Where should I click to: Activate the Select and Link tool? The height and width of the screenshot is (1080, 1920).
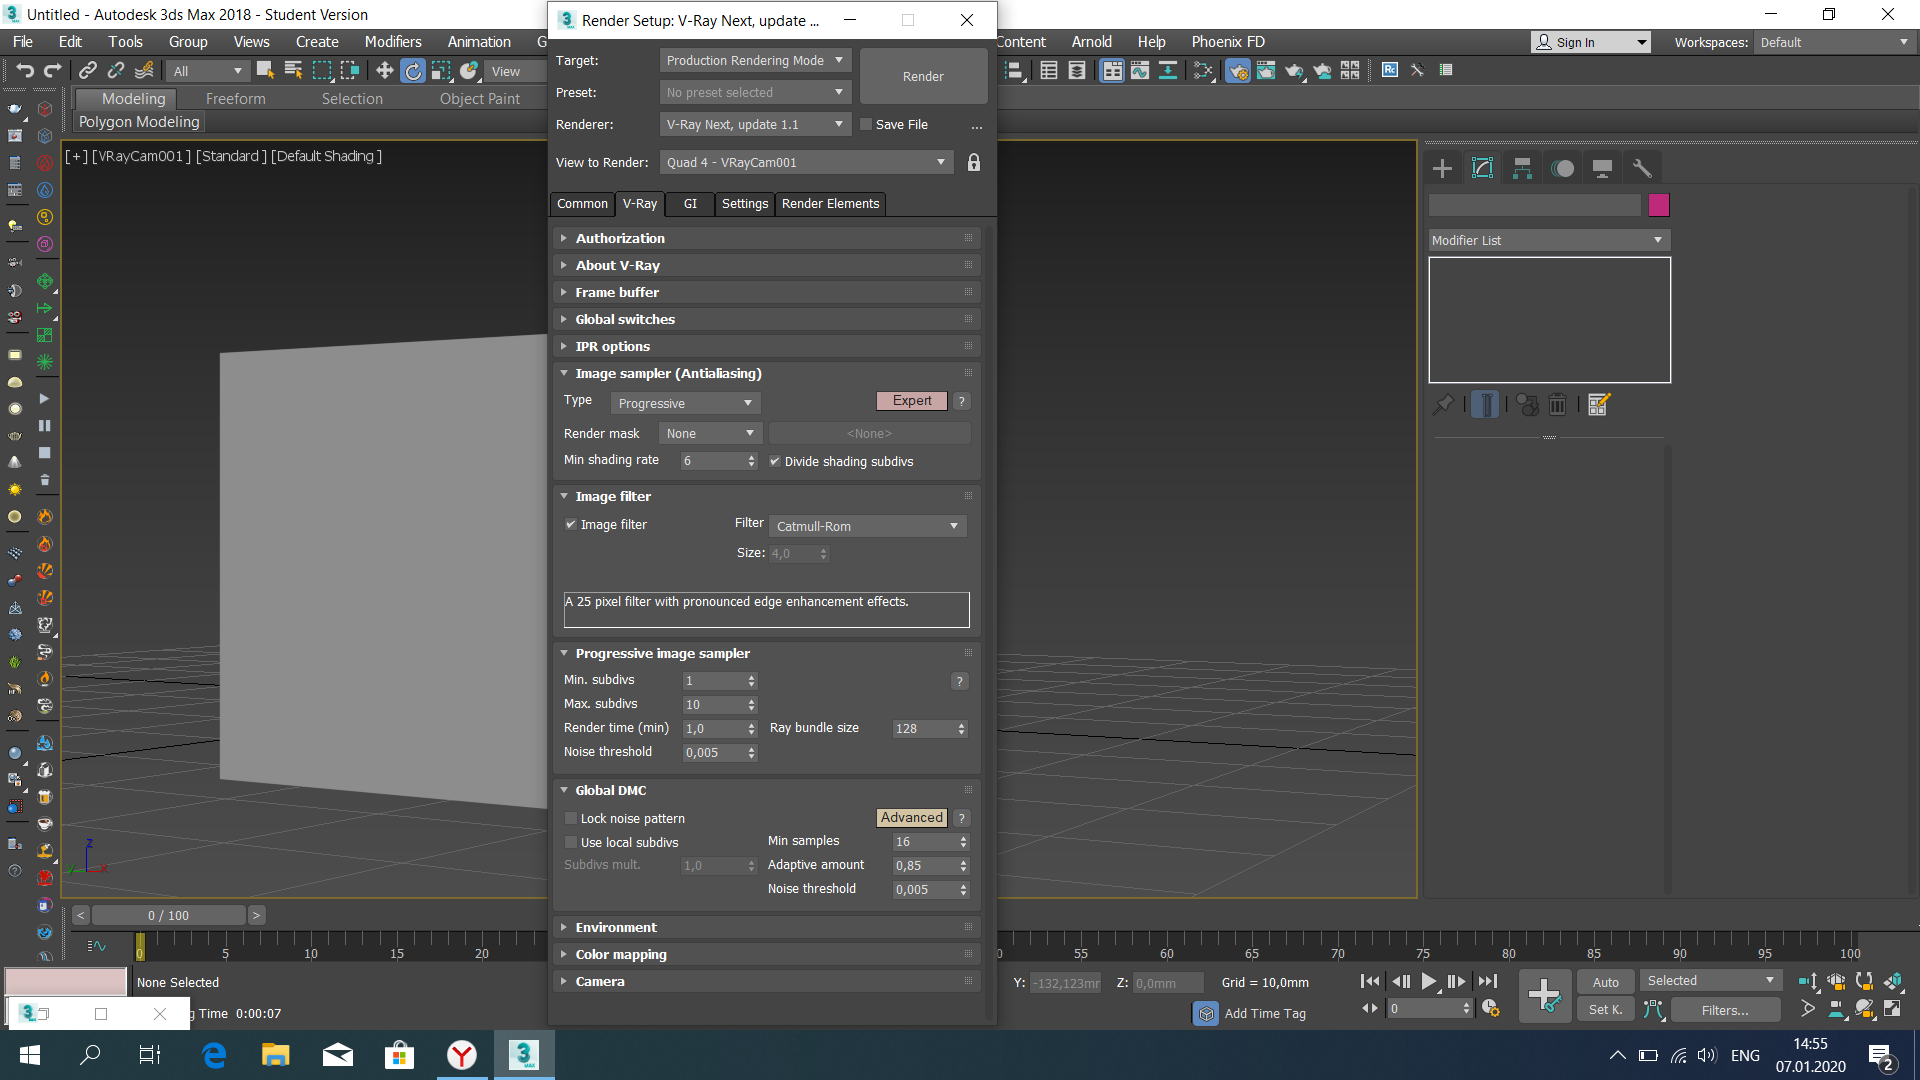click(88, 70)
